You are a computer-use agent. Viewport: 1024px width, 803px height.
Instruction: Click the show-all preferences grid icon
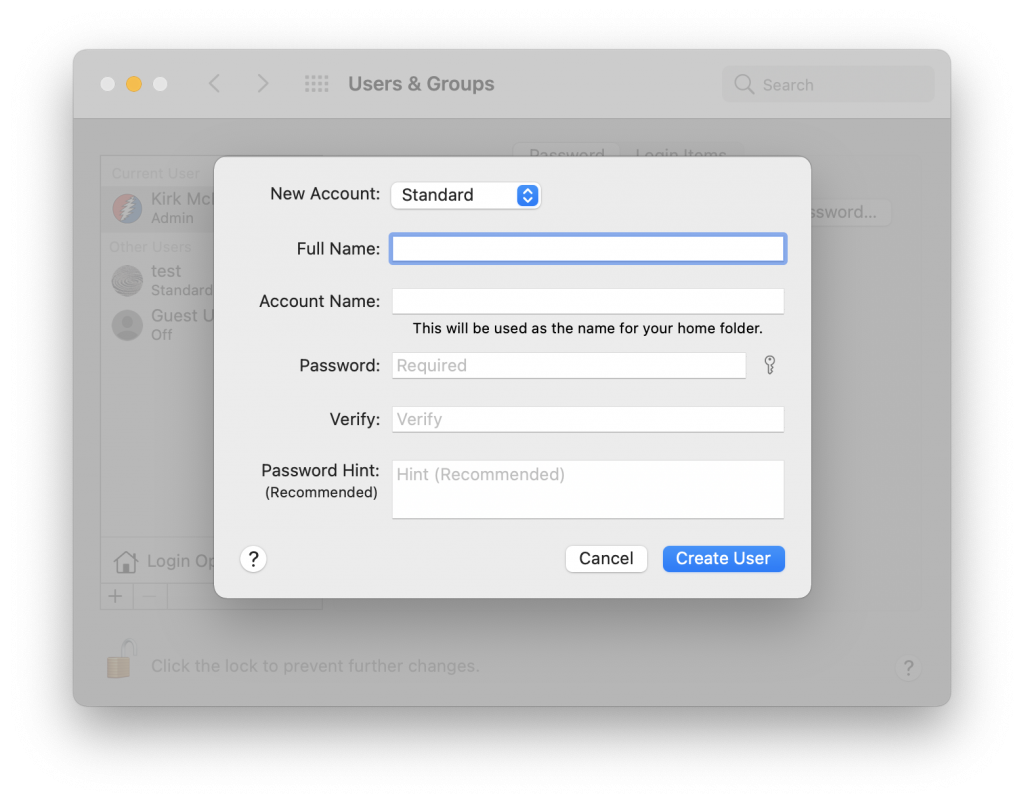317,84
